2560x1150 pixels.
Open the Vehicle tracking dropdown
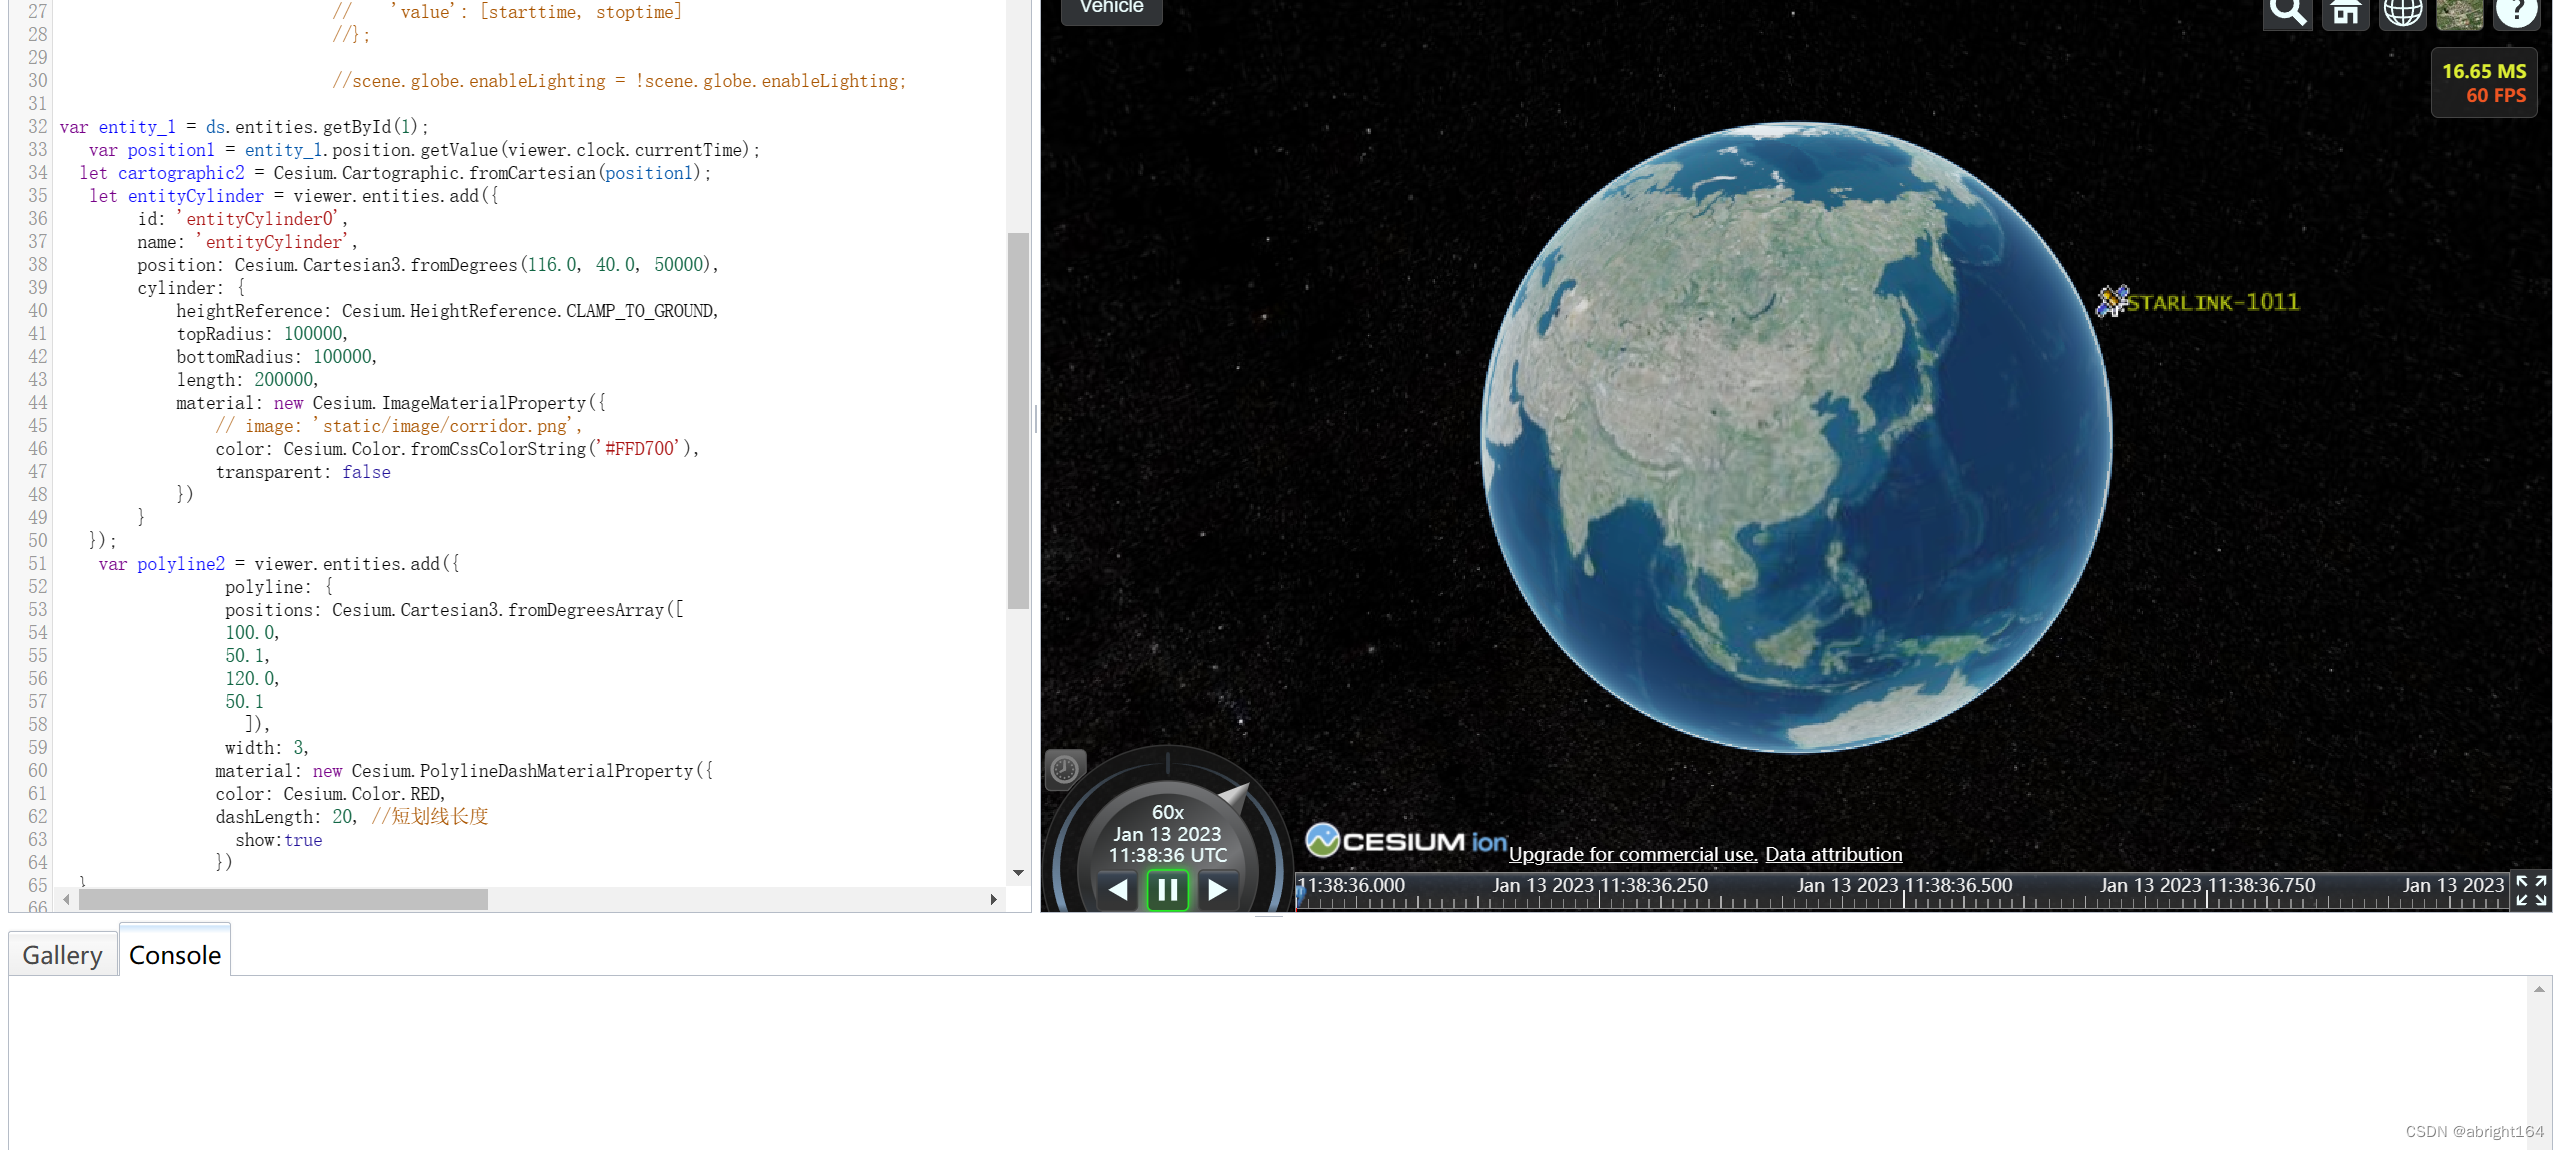pos(1110,7)
